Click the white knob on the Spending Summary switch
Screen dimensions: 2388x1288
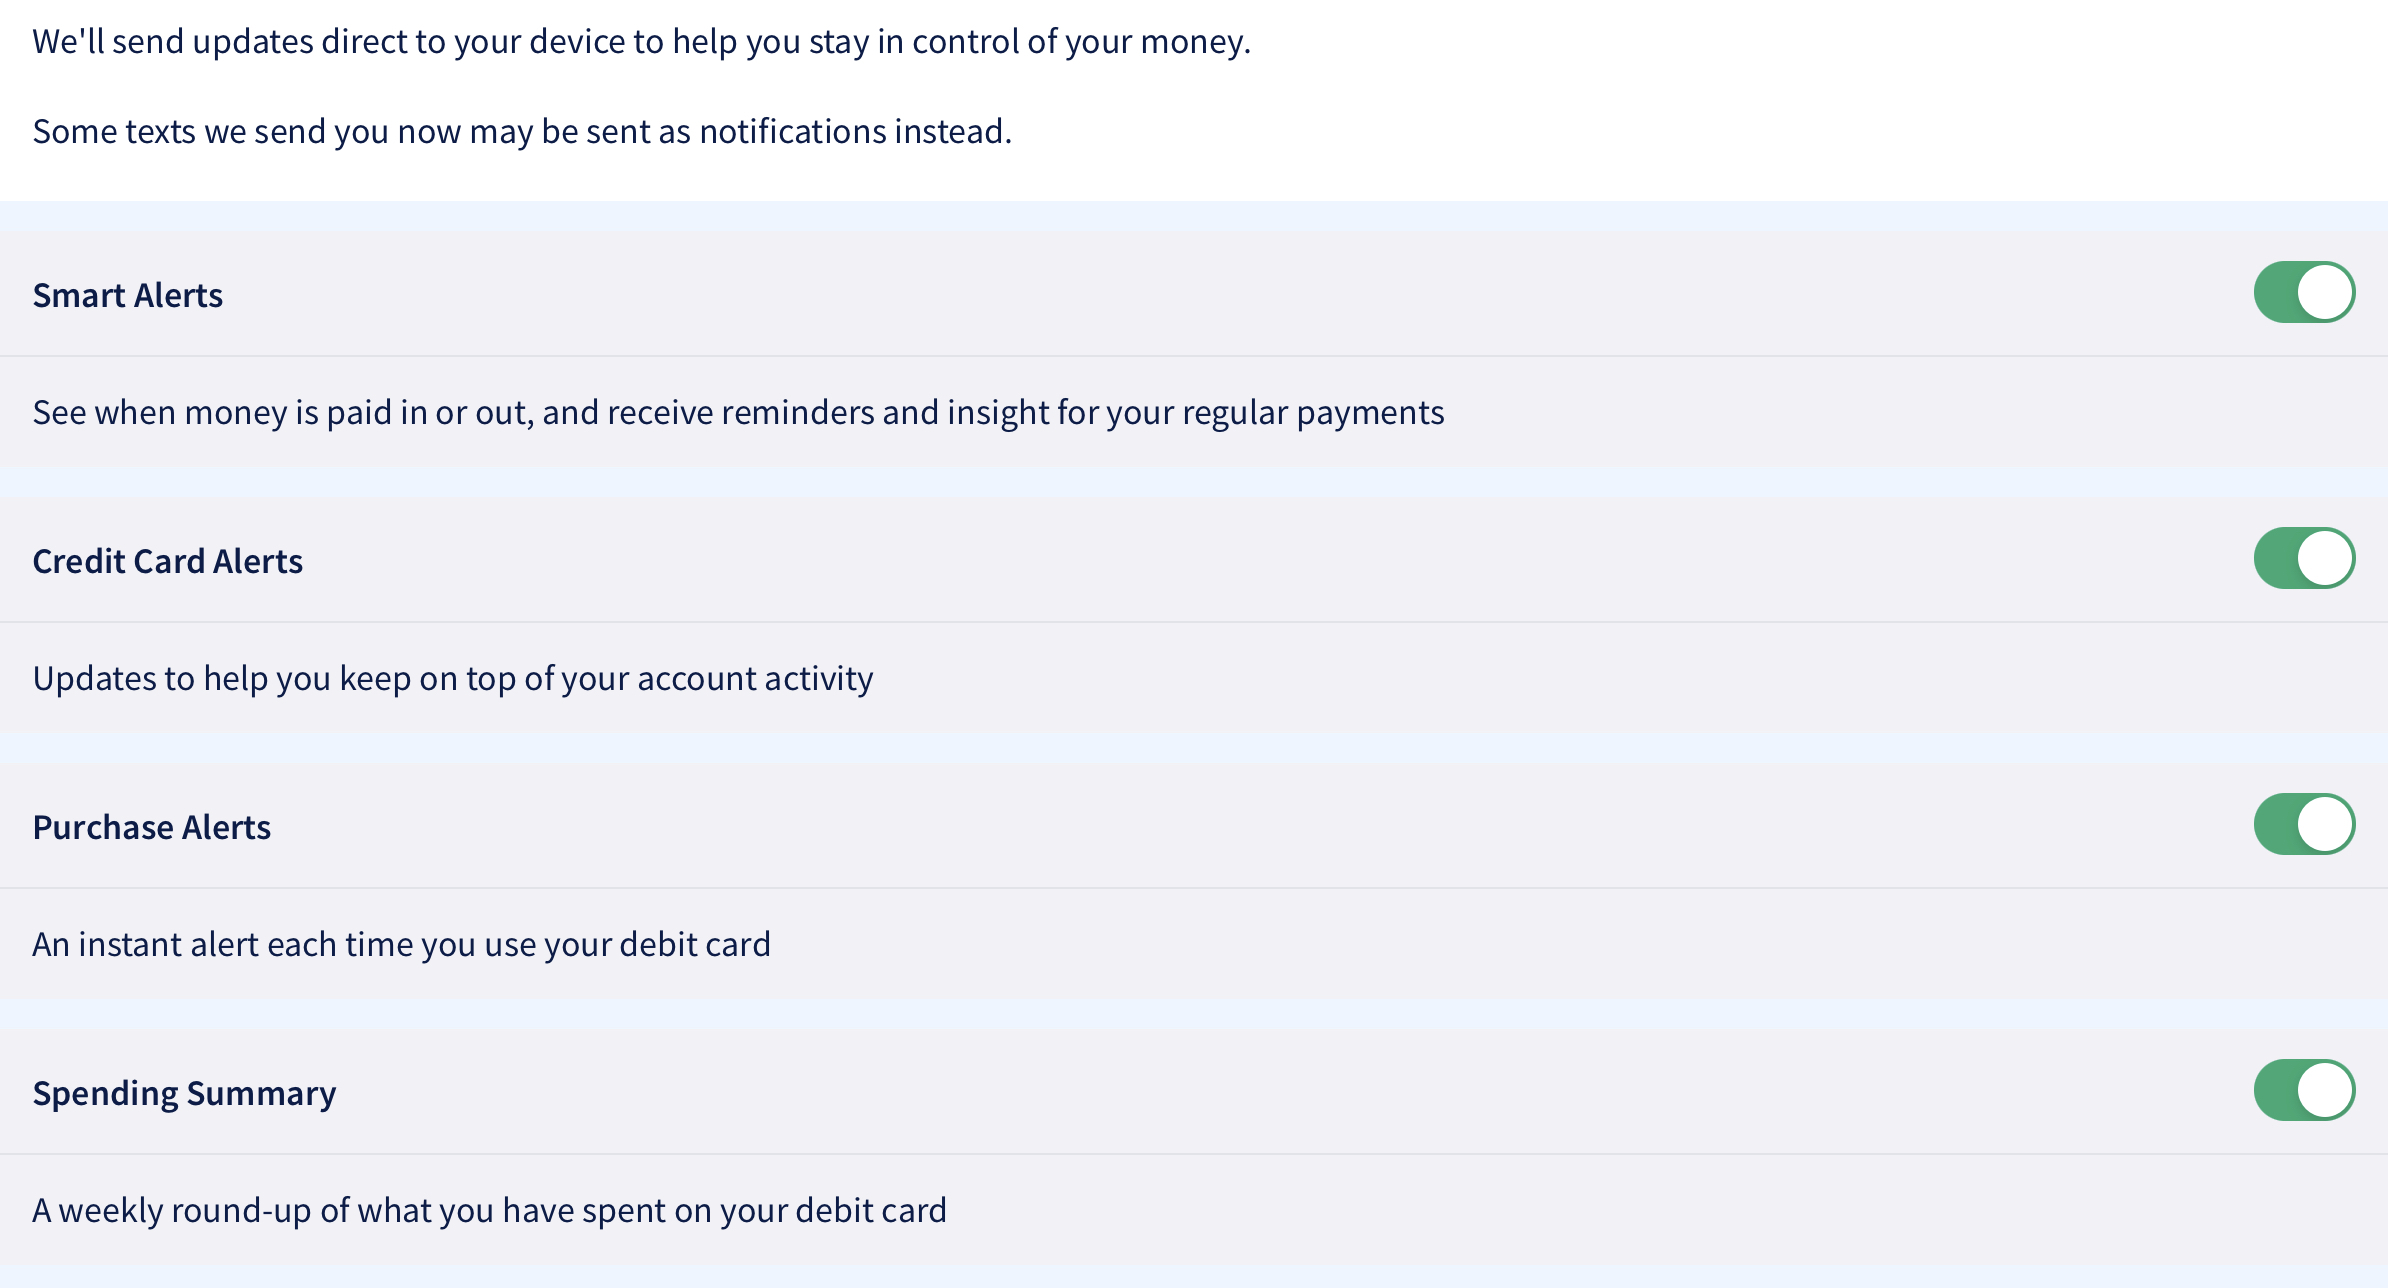tap(2325, 1090)
